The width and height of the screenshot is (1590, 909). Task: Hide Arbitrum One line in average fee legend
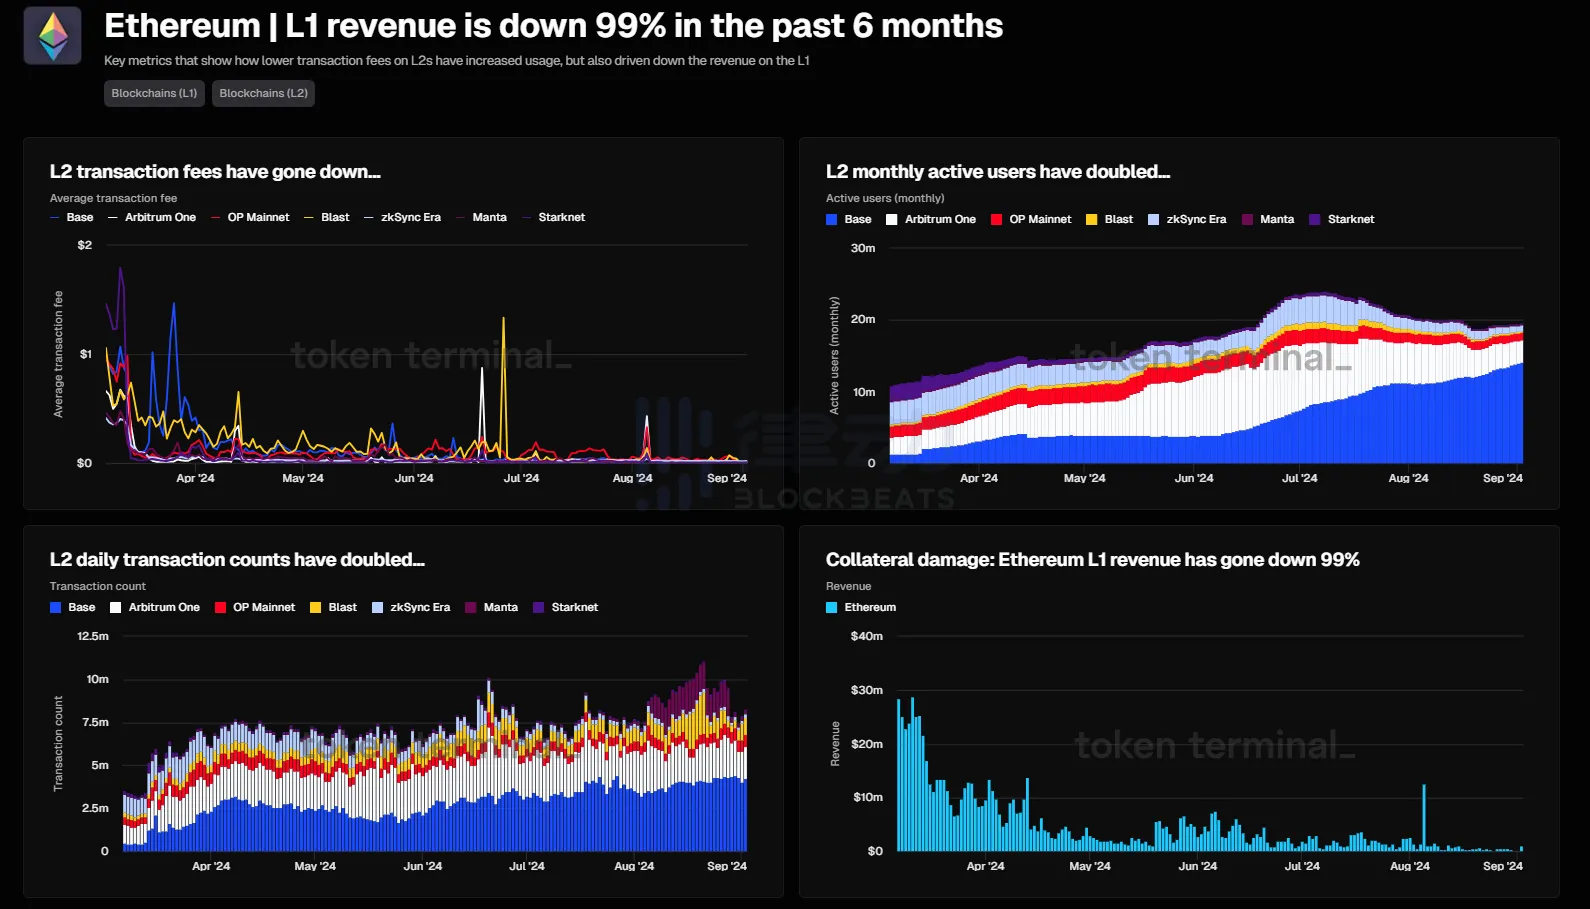(x=152, y=217)
